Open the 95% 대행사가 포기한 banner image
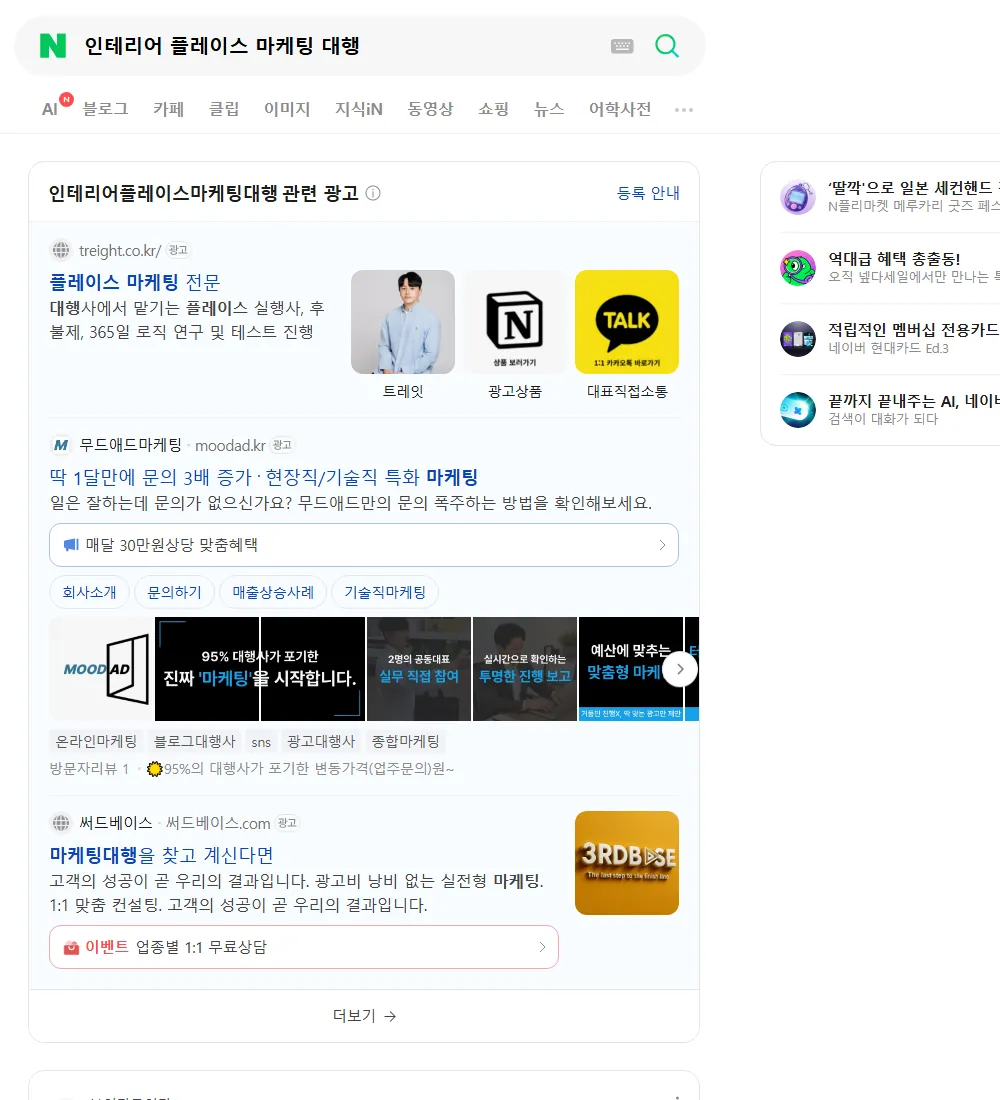The image size is (1000, 1100). 260,669
